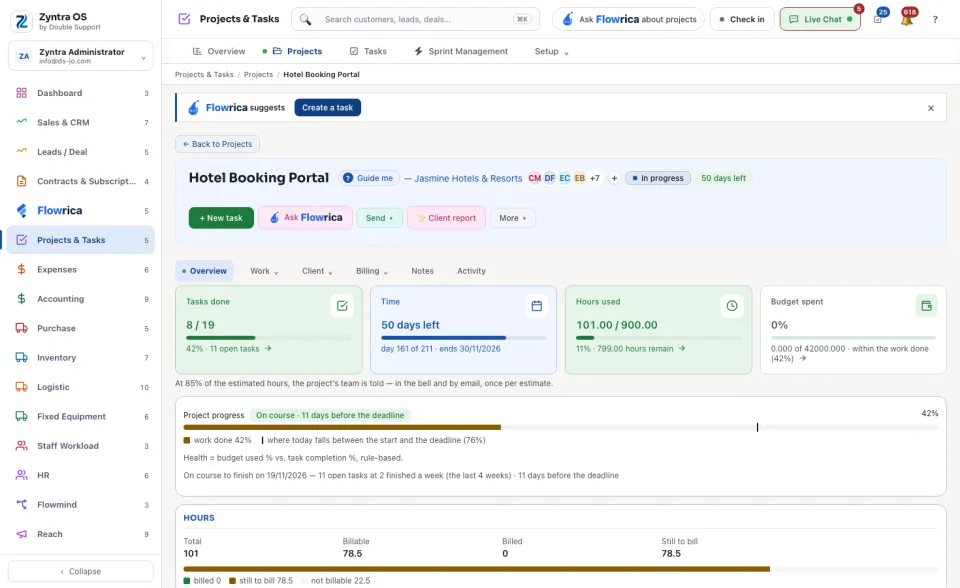Open the Purchase truck icon
Screen dimensions: 960x588
point(21,328)
